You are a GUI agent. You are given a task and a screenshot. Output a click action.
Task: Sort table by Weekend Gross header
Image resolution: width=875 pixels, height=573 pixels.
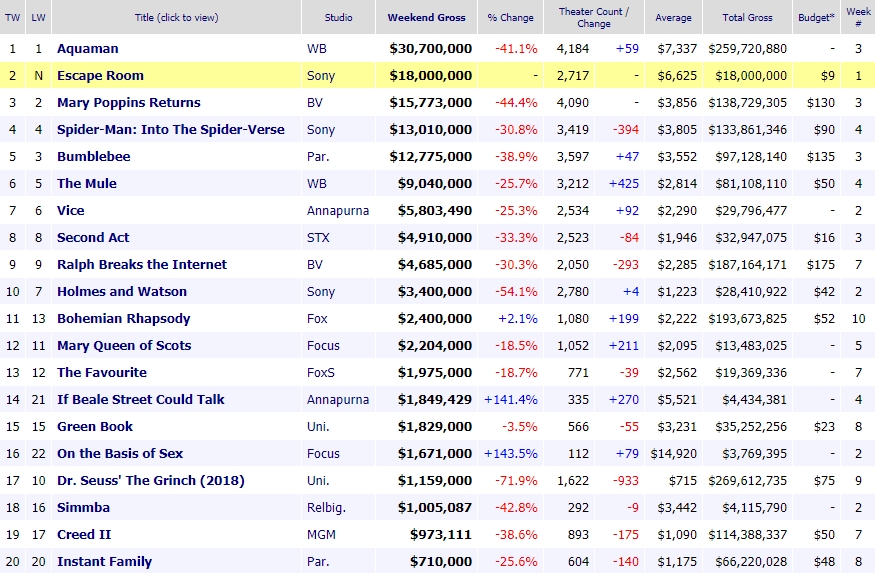pyautogui.click(x=426, y=17)
